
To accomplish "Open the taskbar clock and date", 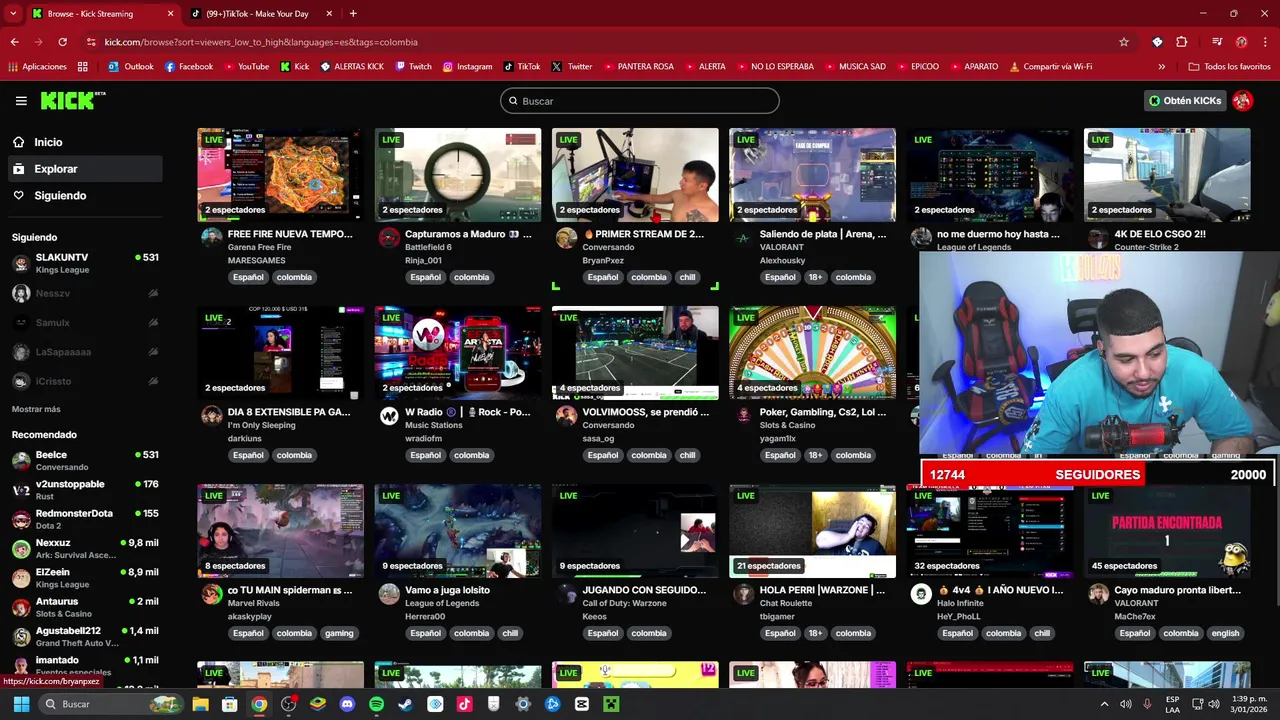I will point(1247,704).
